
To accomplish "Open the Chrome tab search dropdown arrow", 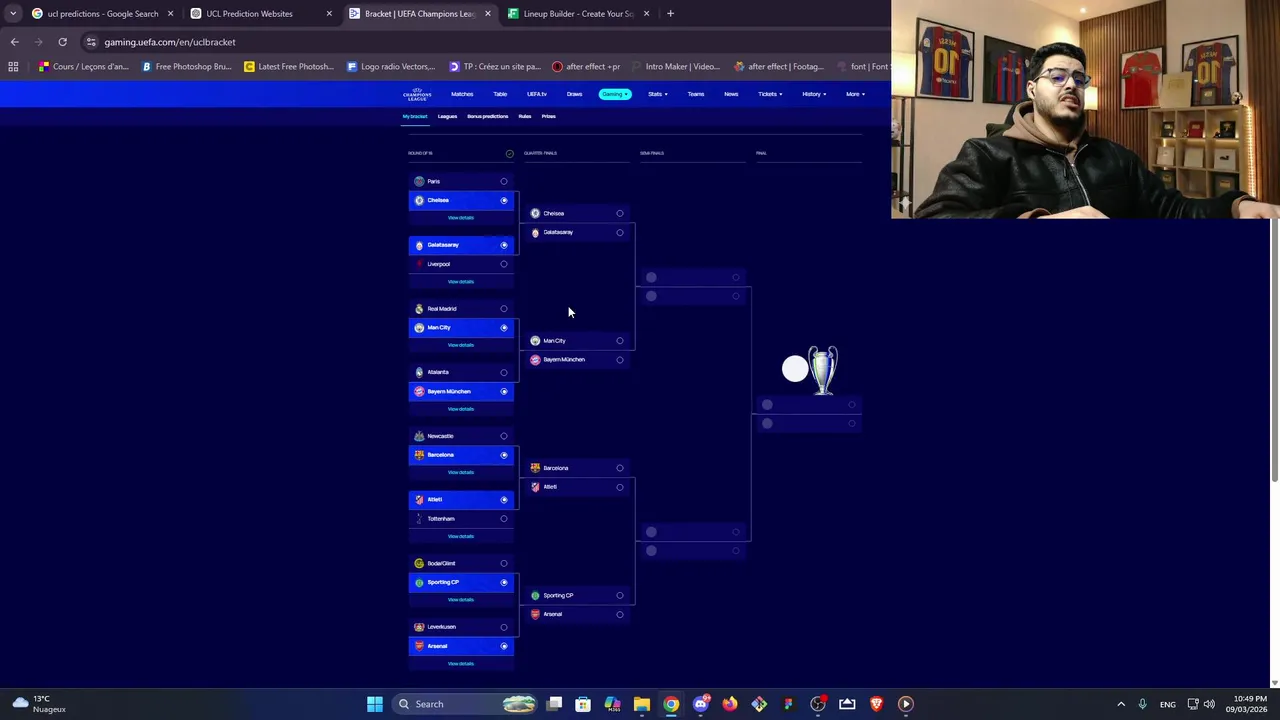I will (12, 14).
